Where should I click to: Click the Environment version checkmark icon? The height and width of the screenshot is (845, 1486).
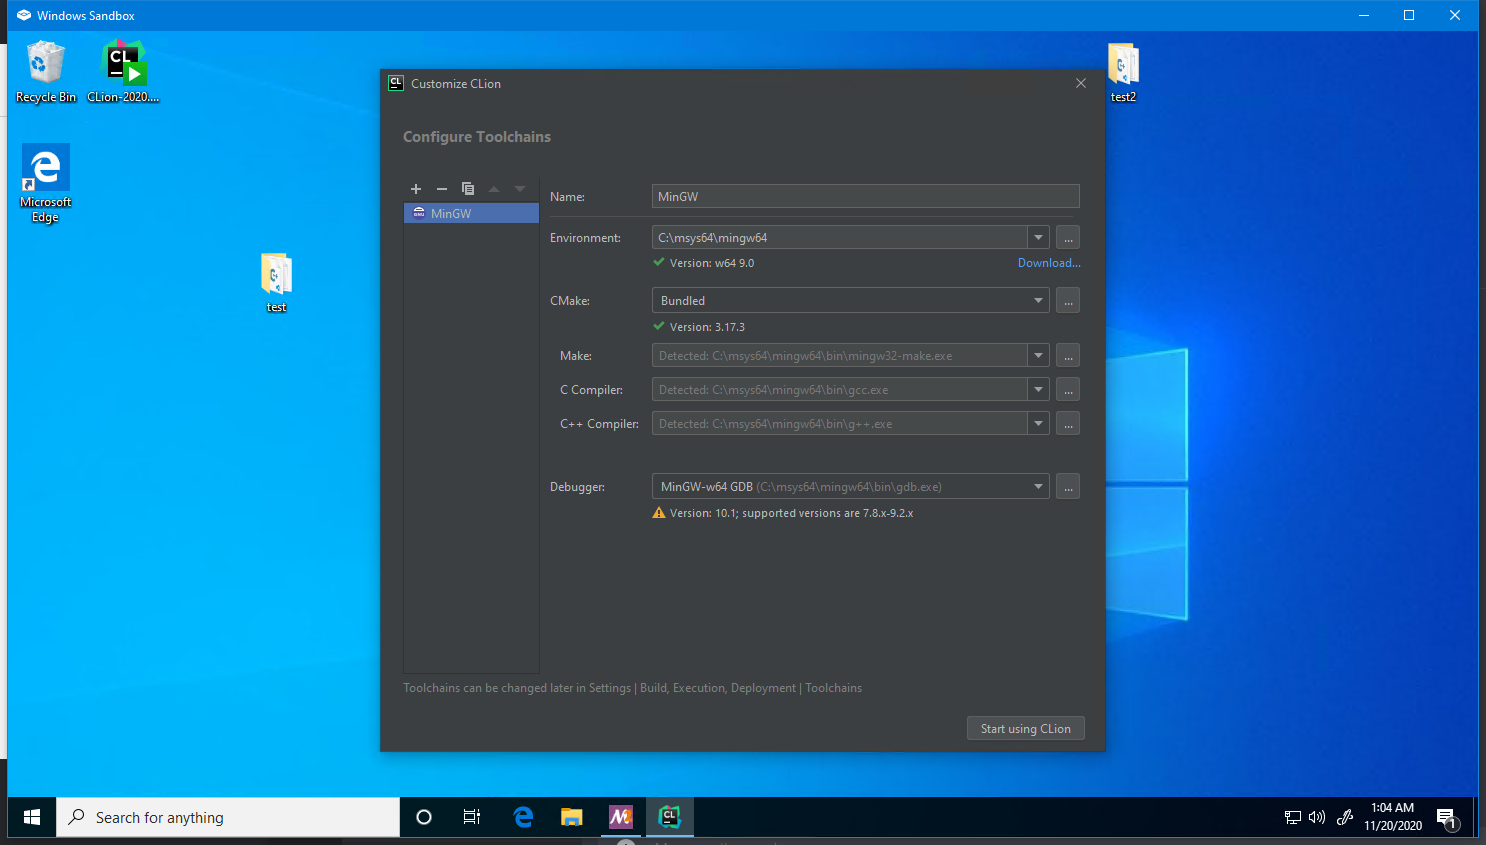point(659,262)
